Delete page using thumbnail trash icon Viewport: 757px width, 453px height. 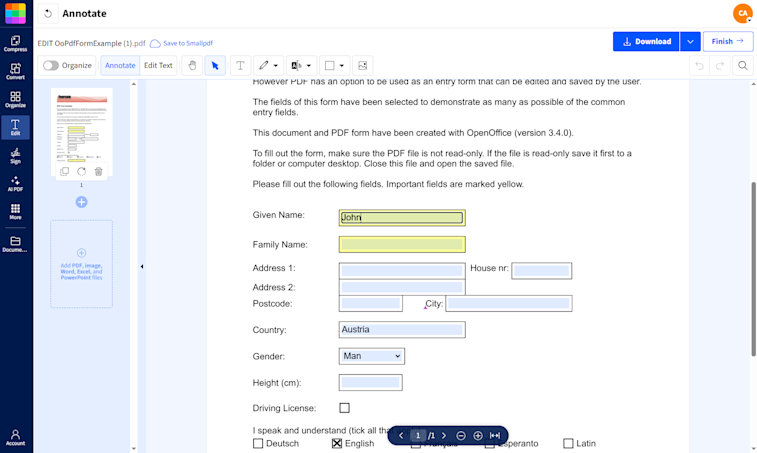point(98,171)
